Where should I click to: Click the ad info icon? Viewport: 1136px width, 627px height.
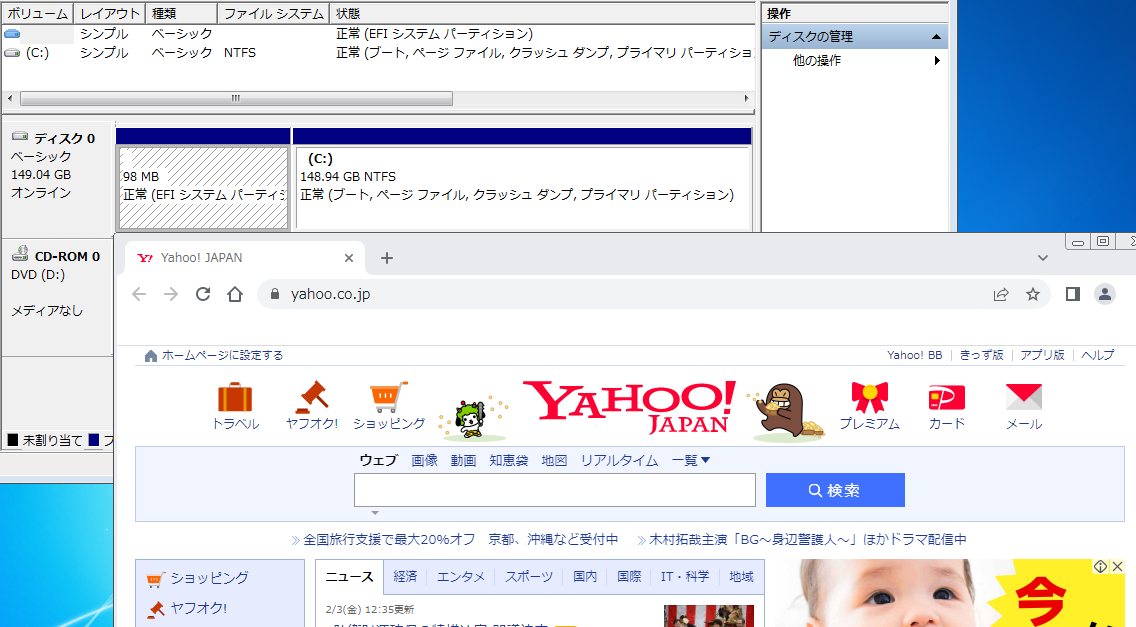1100,567
